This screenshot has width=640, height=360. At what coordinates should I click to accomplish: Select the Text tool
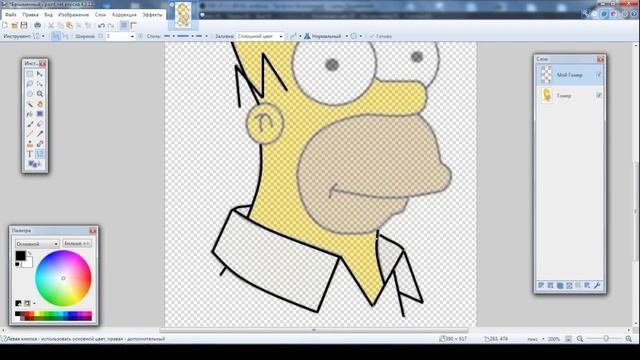(30, 154)
